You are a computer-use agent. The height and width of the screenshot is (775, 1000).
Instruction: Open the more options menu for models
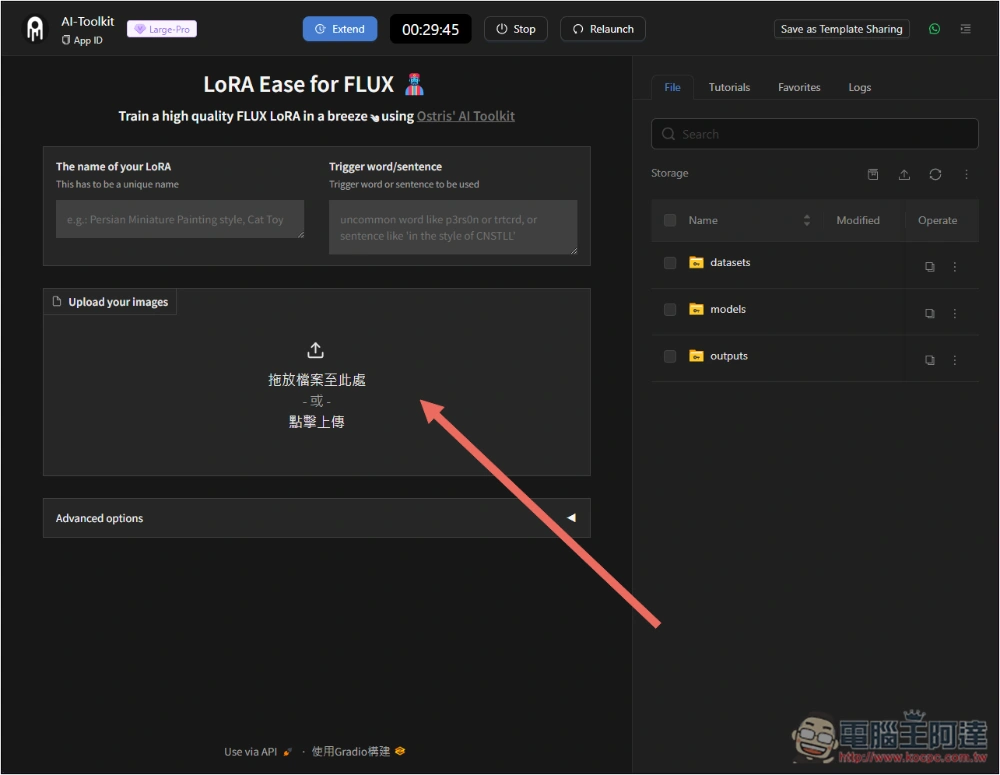(x=954, y=313)
